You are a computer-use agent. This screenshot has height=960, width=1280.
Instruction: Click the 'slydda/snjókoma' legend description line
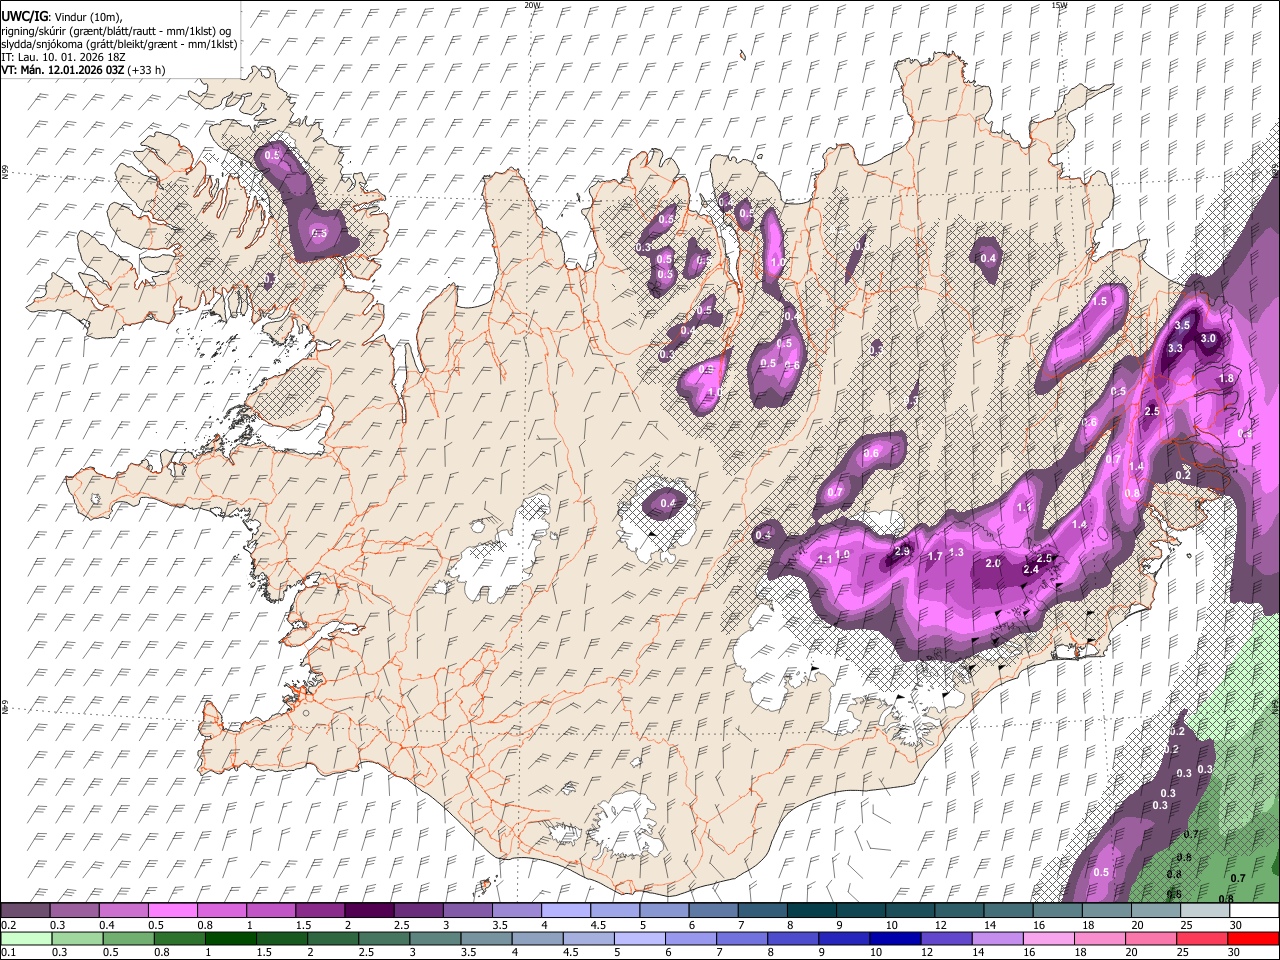click(119, 44)
